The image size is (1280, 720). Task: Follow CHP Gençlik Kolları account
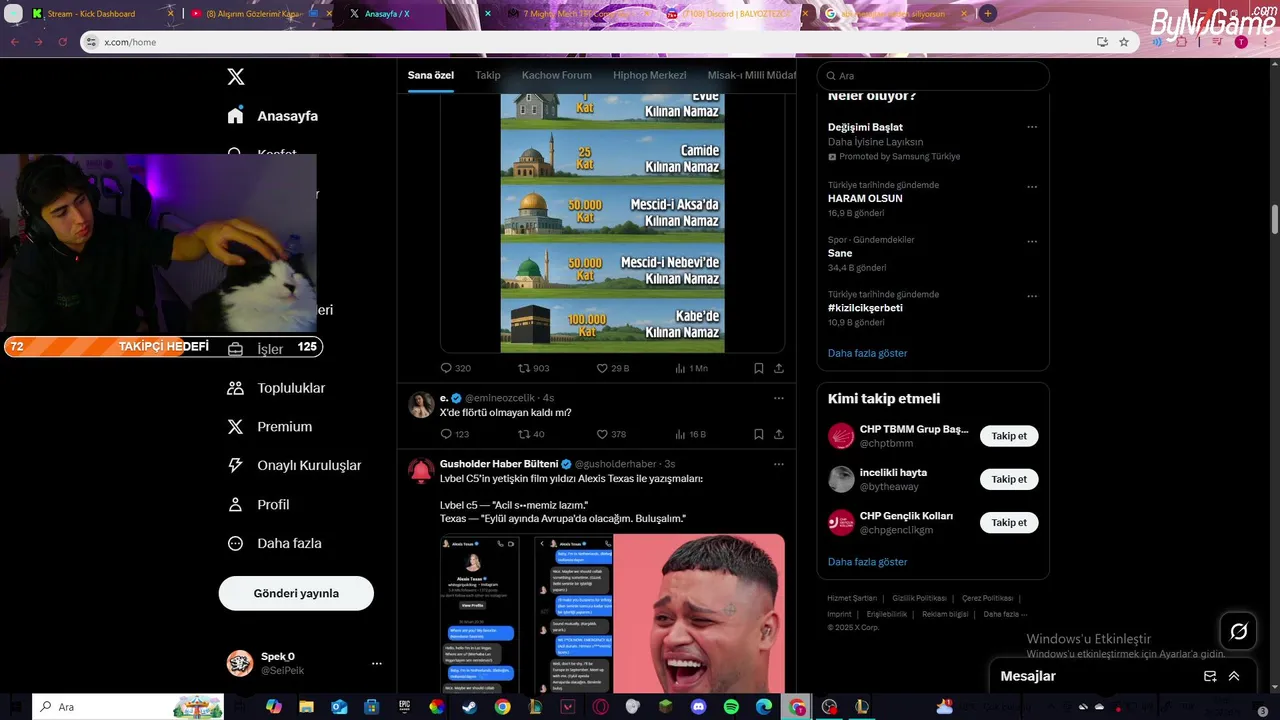pos(1009,522)
